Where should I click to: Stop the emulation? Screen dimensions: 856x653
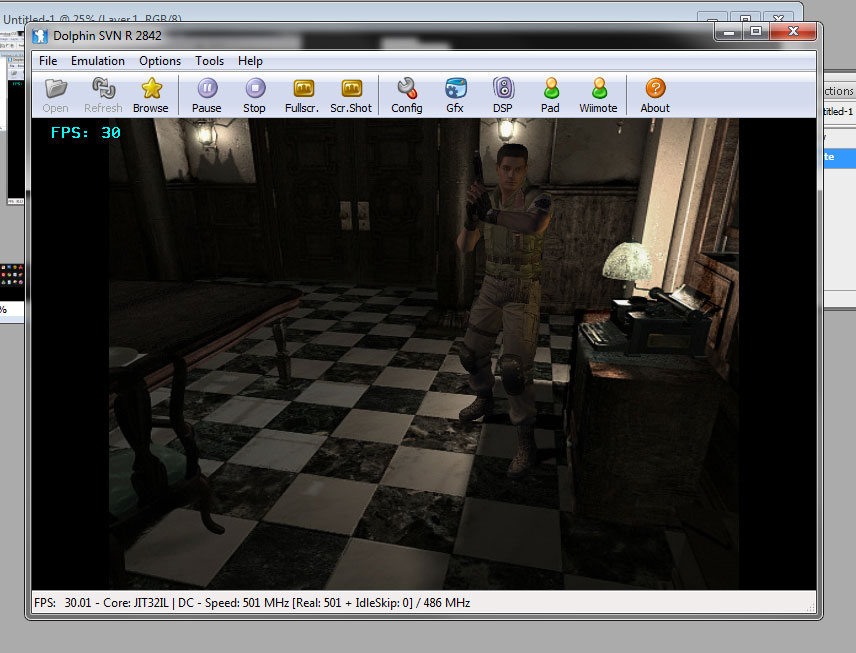coord(255,88)
